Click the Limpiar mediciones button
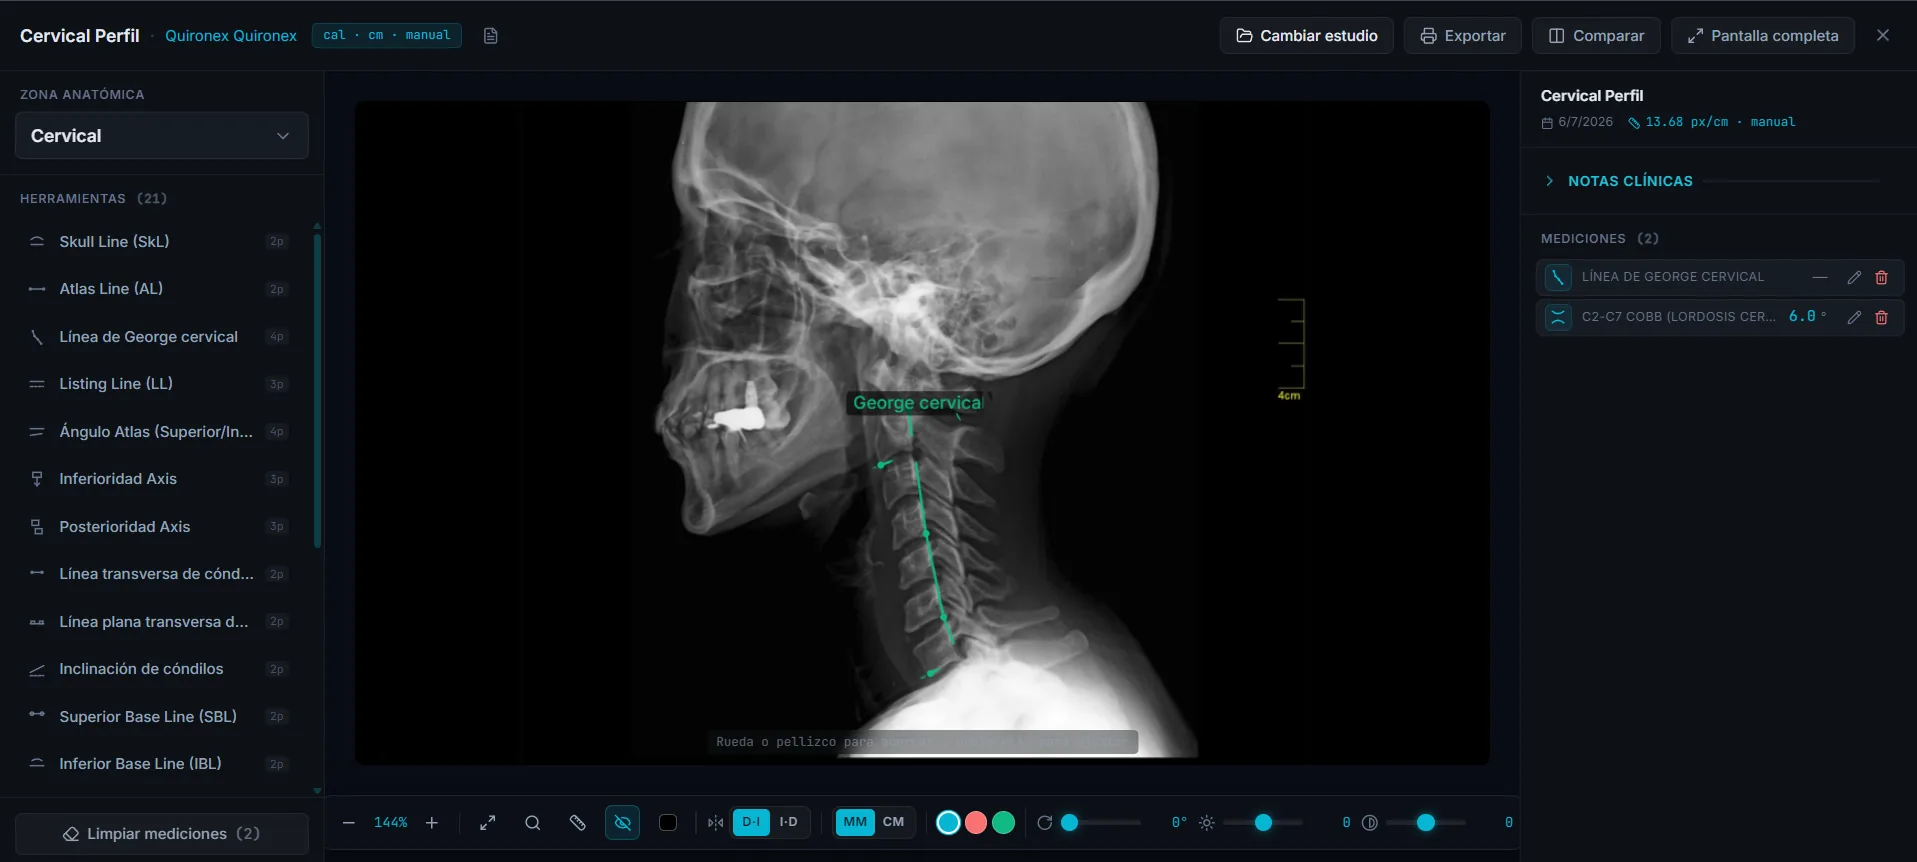This screenshot has width=1917, height=862. coord(162,834)
